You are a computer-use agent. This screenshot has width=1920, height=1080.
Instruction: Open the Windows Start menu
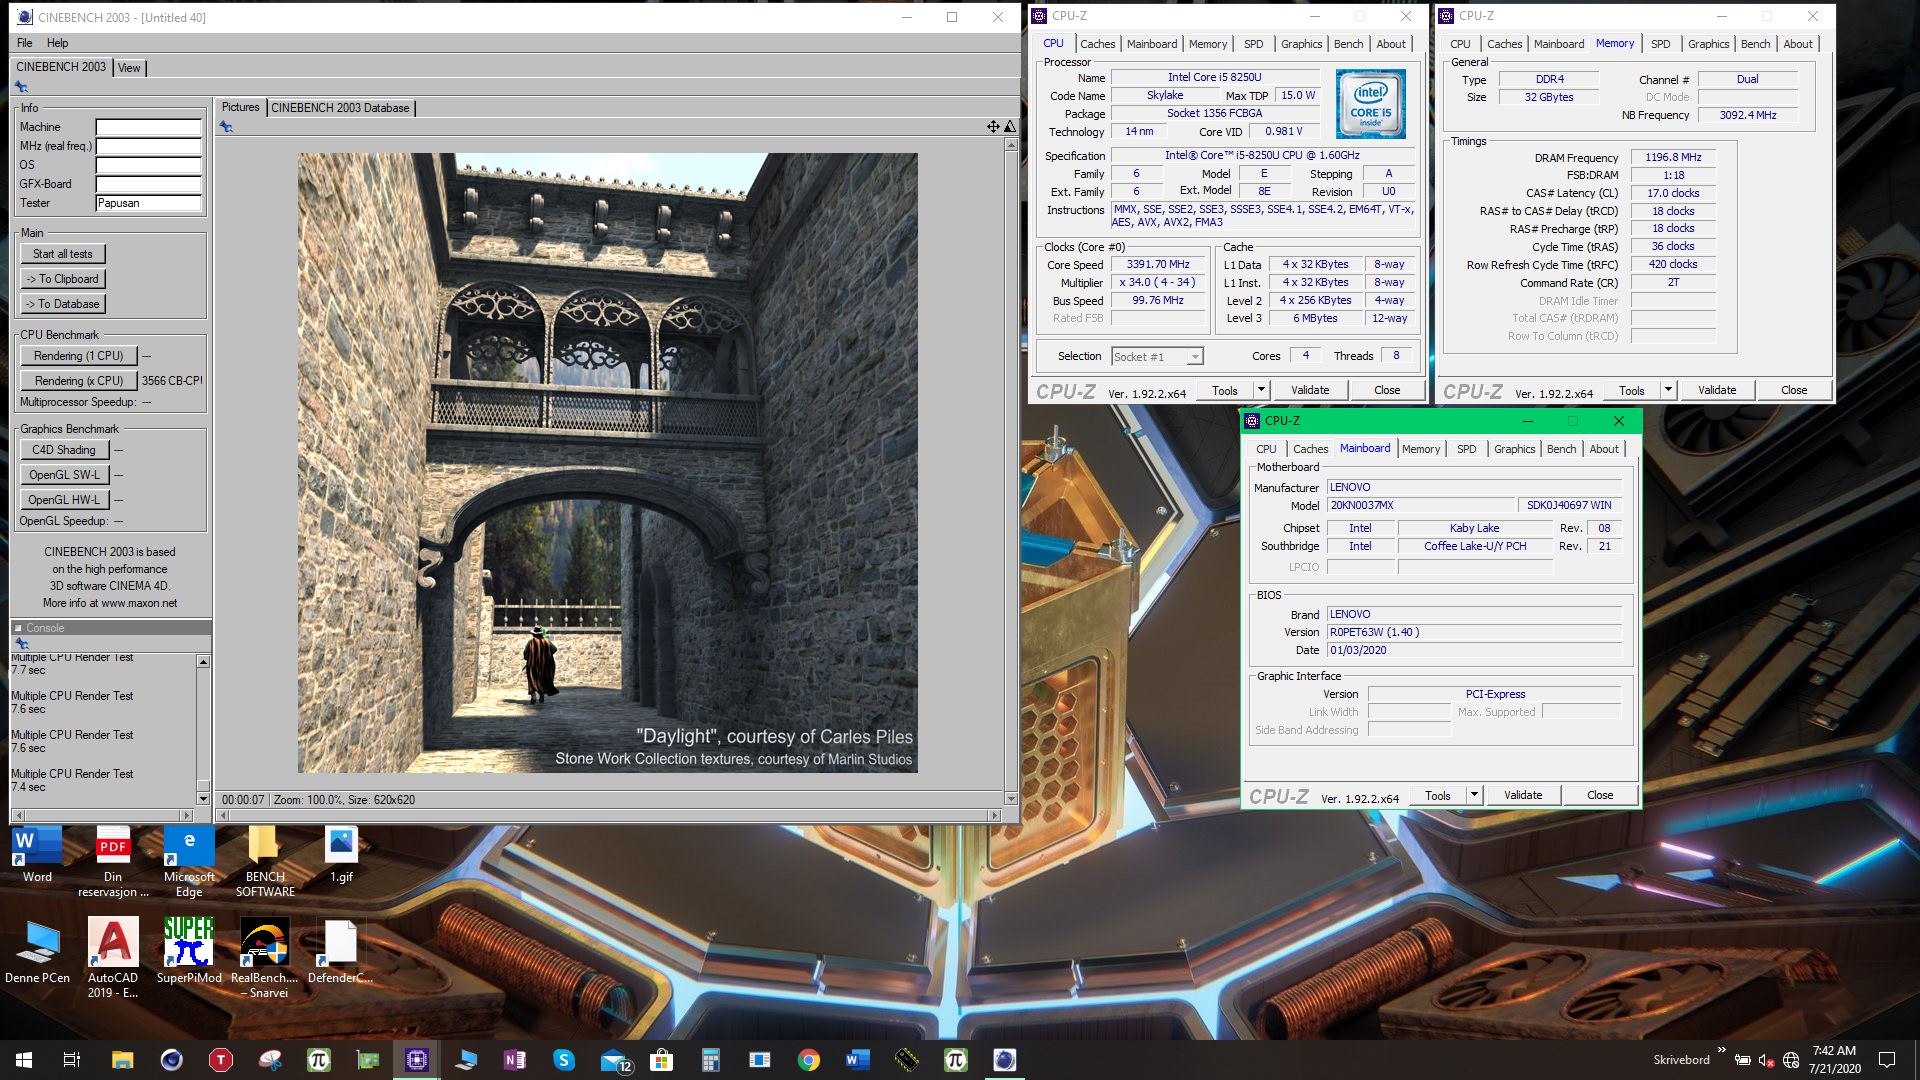click(x=24, y=1060)
